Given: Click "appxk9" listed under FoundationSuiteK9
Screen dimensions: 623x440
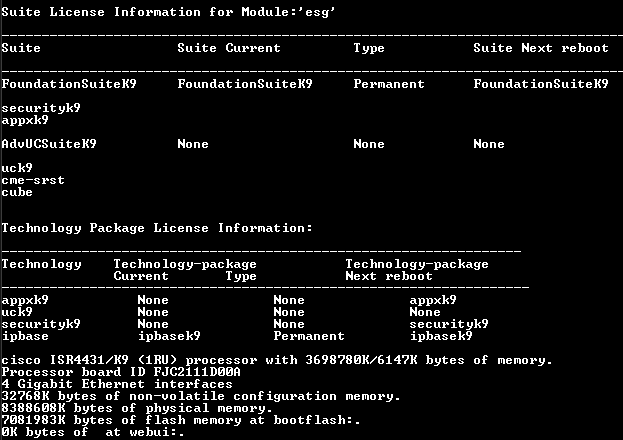Looking at the screenshot, I should pos(25,120).
